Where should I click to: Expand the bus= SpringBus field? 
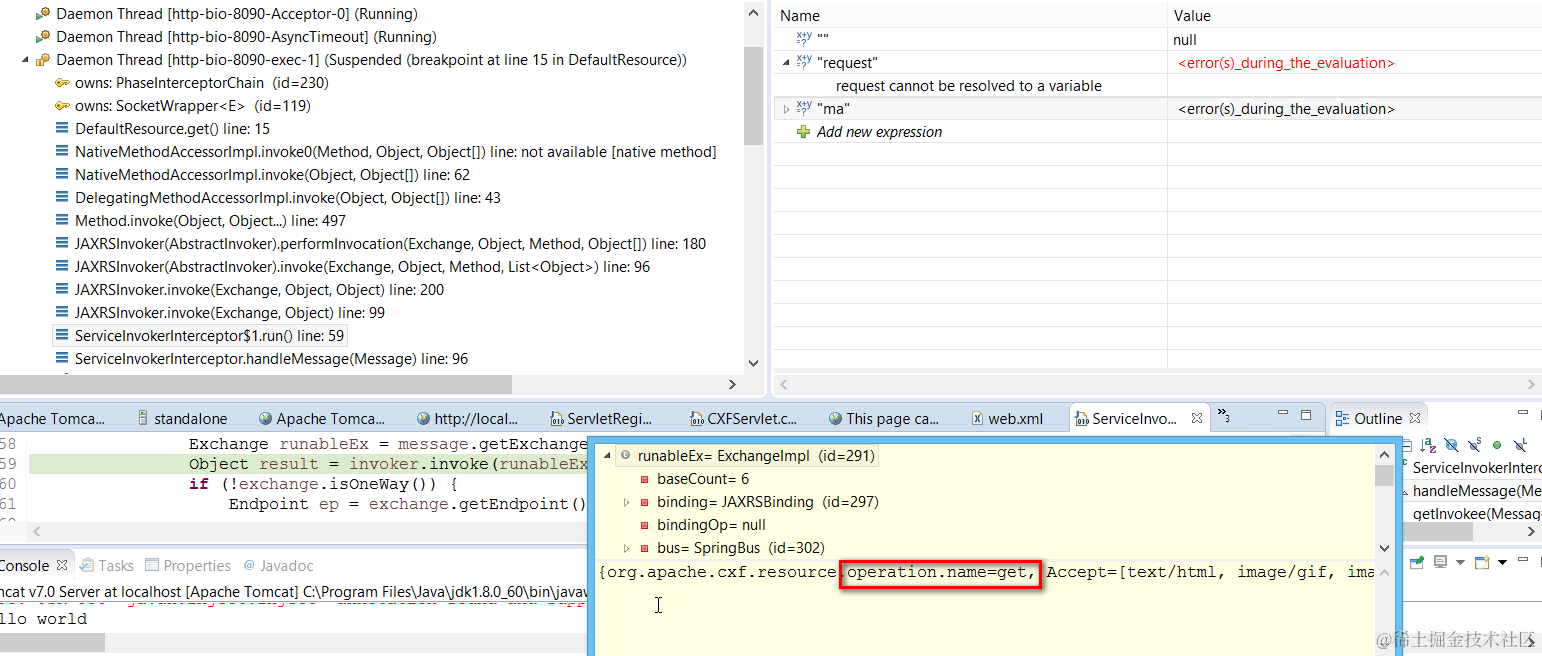pos(626,548)
